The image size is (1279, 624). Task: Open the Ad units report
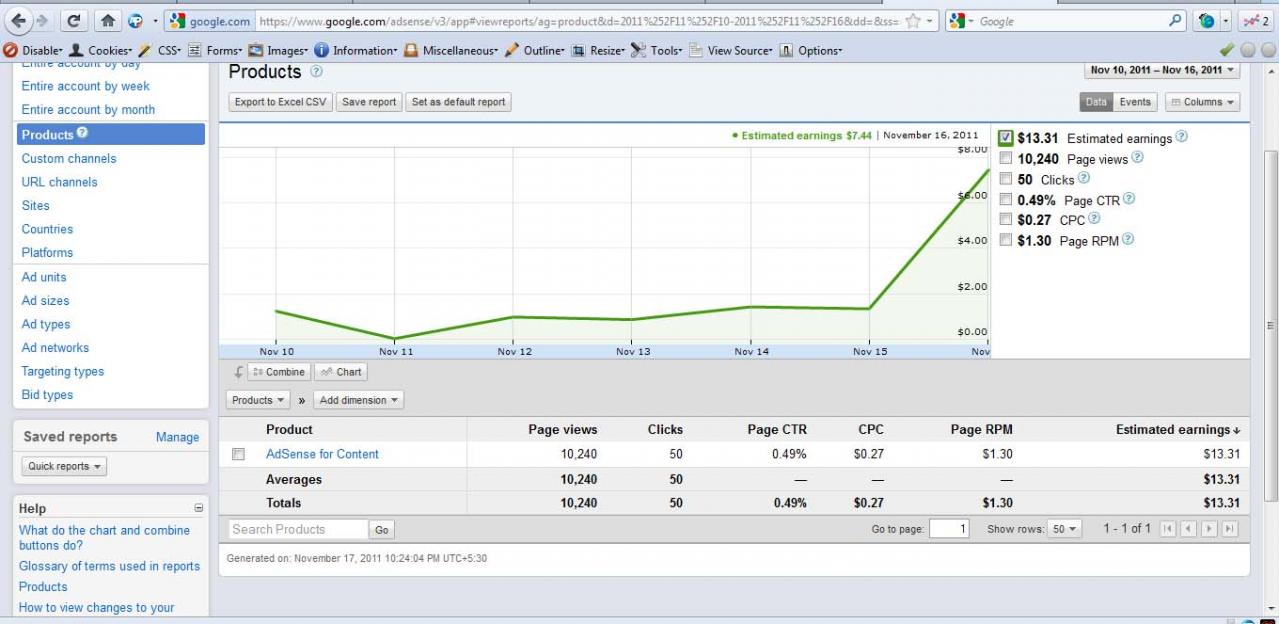pos(44,277)
